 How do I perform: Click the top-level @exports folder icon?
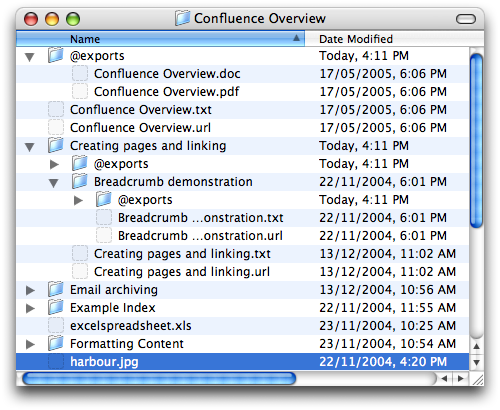[x=55, y=55]
